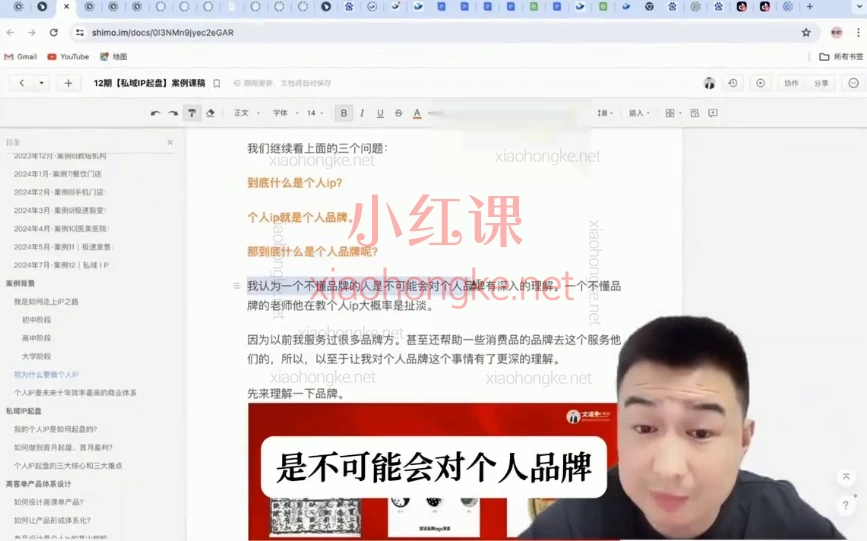Create a new document with the plus button
Screen dimensions: 867x541
69,83
